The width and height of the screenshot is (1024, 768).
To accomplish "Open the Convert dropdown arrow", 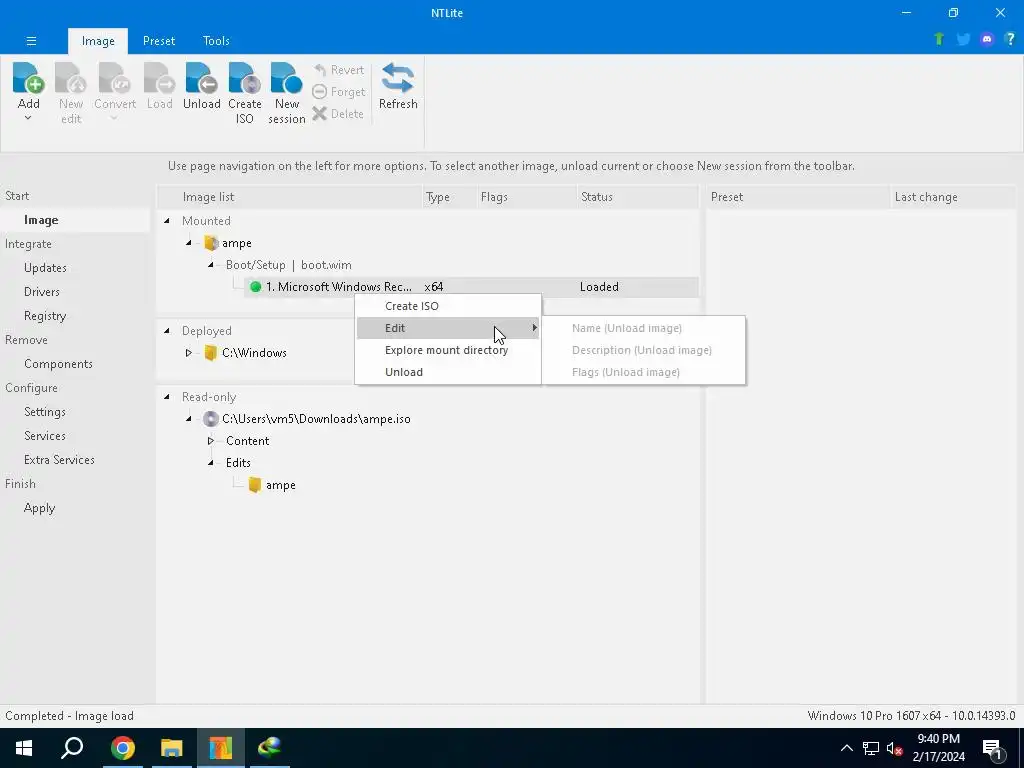I will (115, 118).
